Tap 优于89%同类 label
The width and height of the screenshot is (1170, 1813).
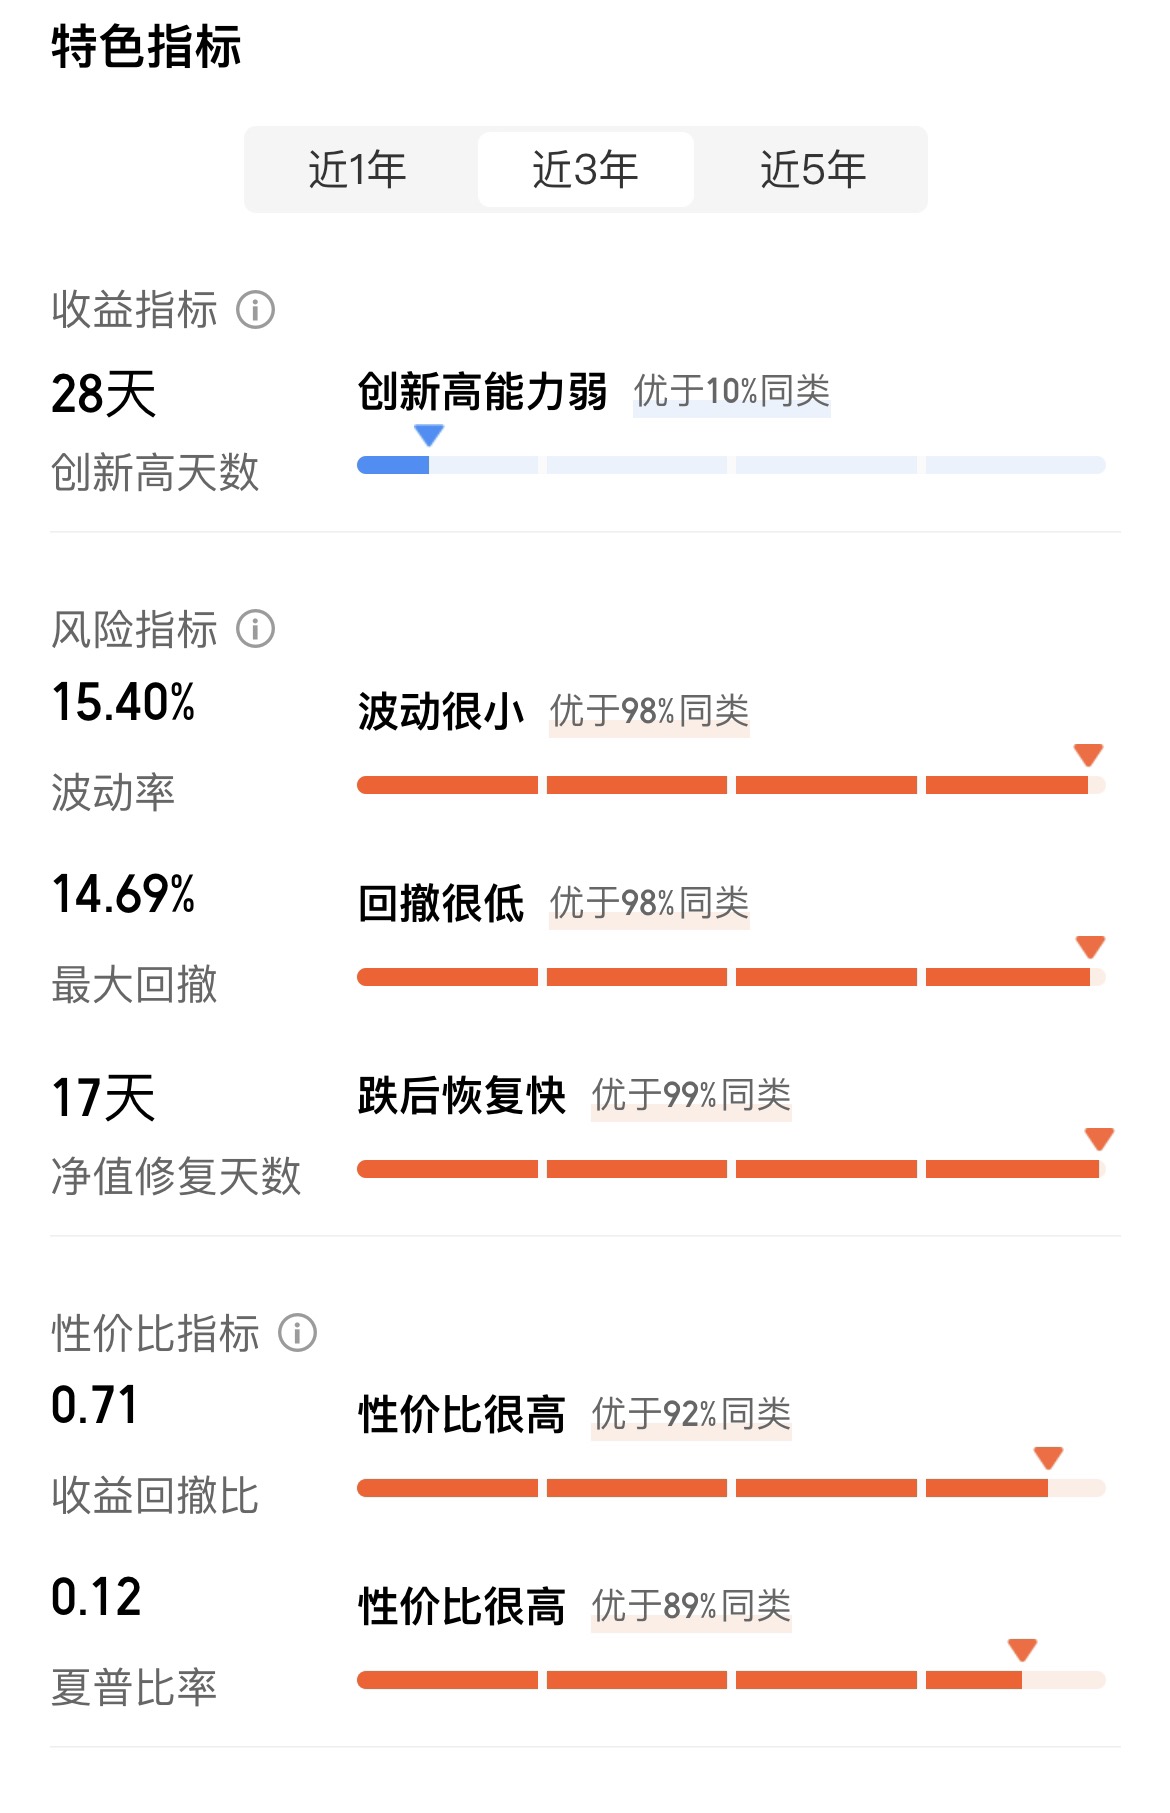[x=691, y=1607]
